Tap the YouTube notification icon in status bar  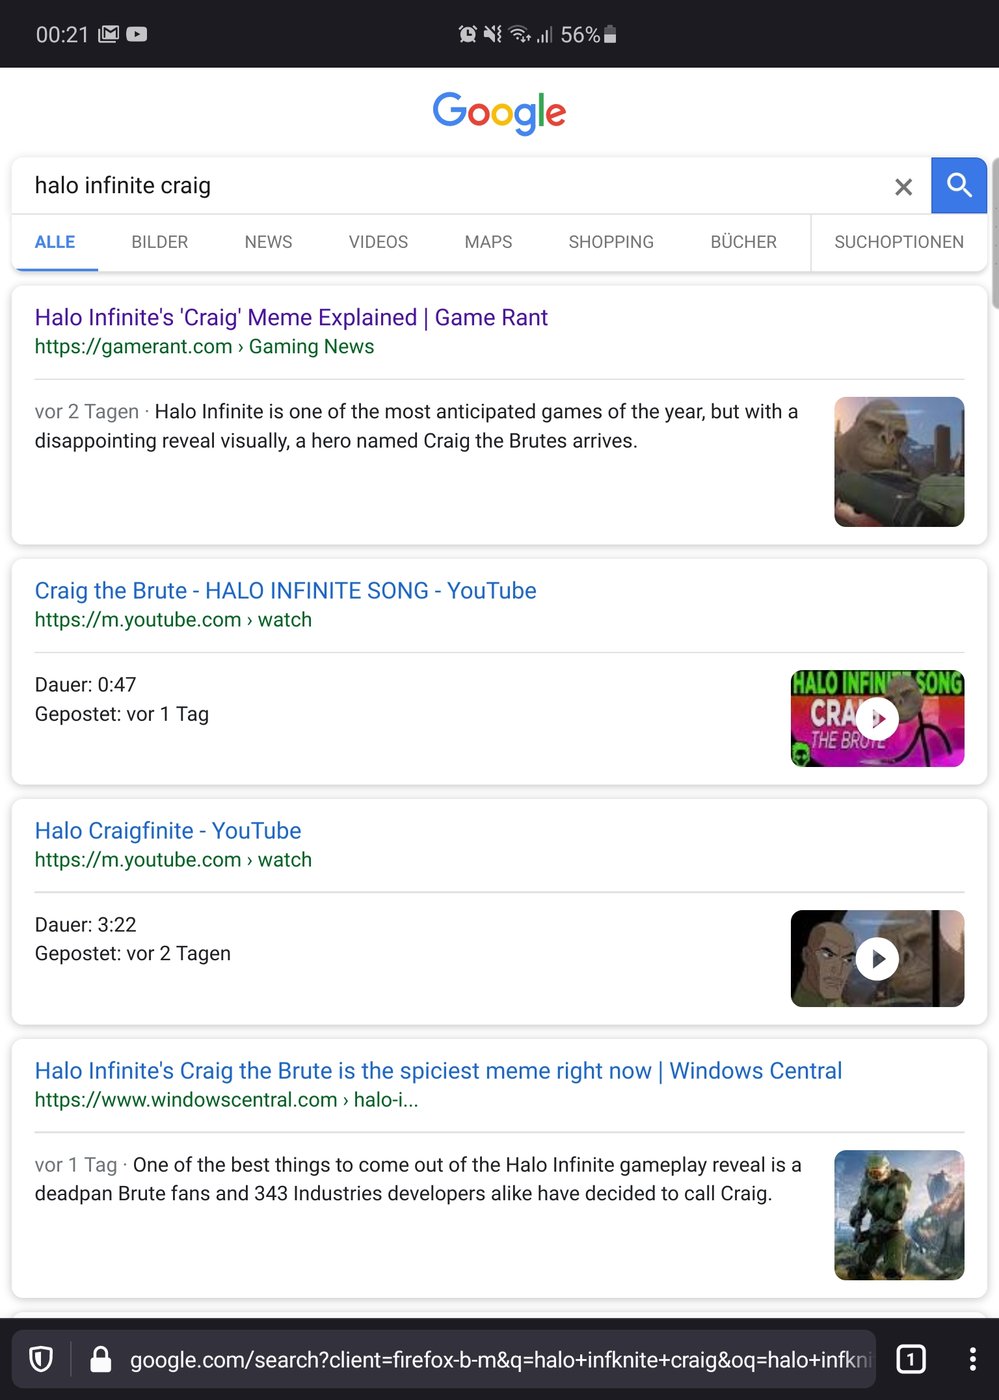(137, 34)
